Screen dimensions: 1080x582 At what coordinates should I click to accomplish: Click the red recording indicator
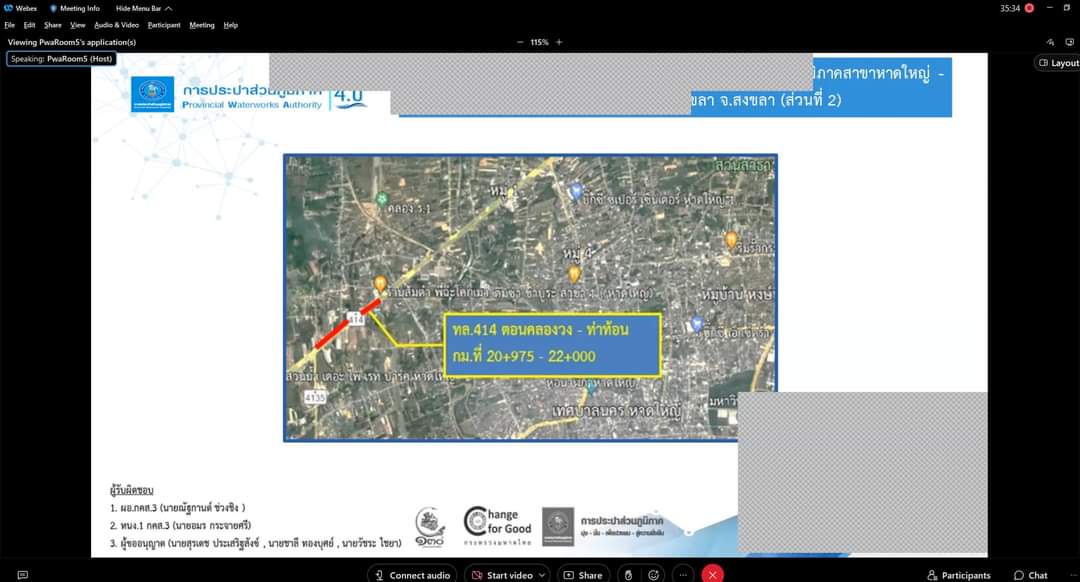coord(1029,8)
